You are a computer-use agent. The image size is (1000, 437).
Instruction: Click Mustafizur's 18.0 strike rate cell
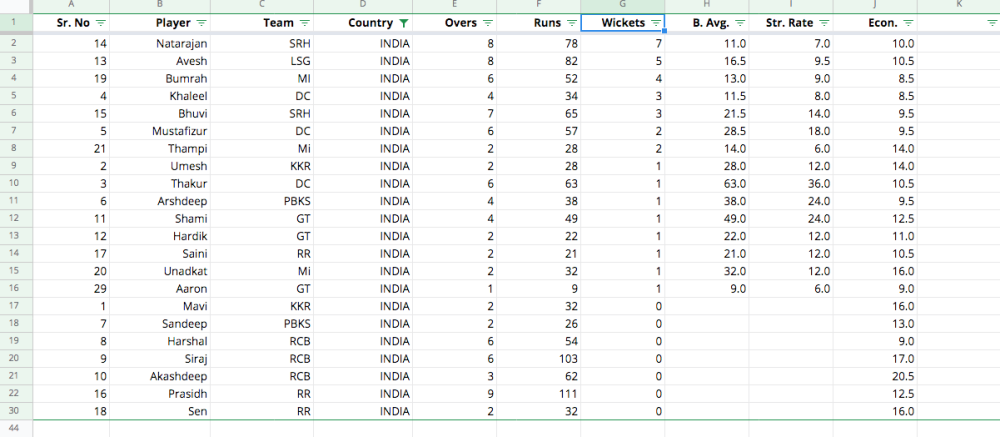[x=791, y=131]
